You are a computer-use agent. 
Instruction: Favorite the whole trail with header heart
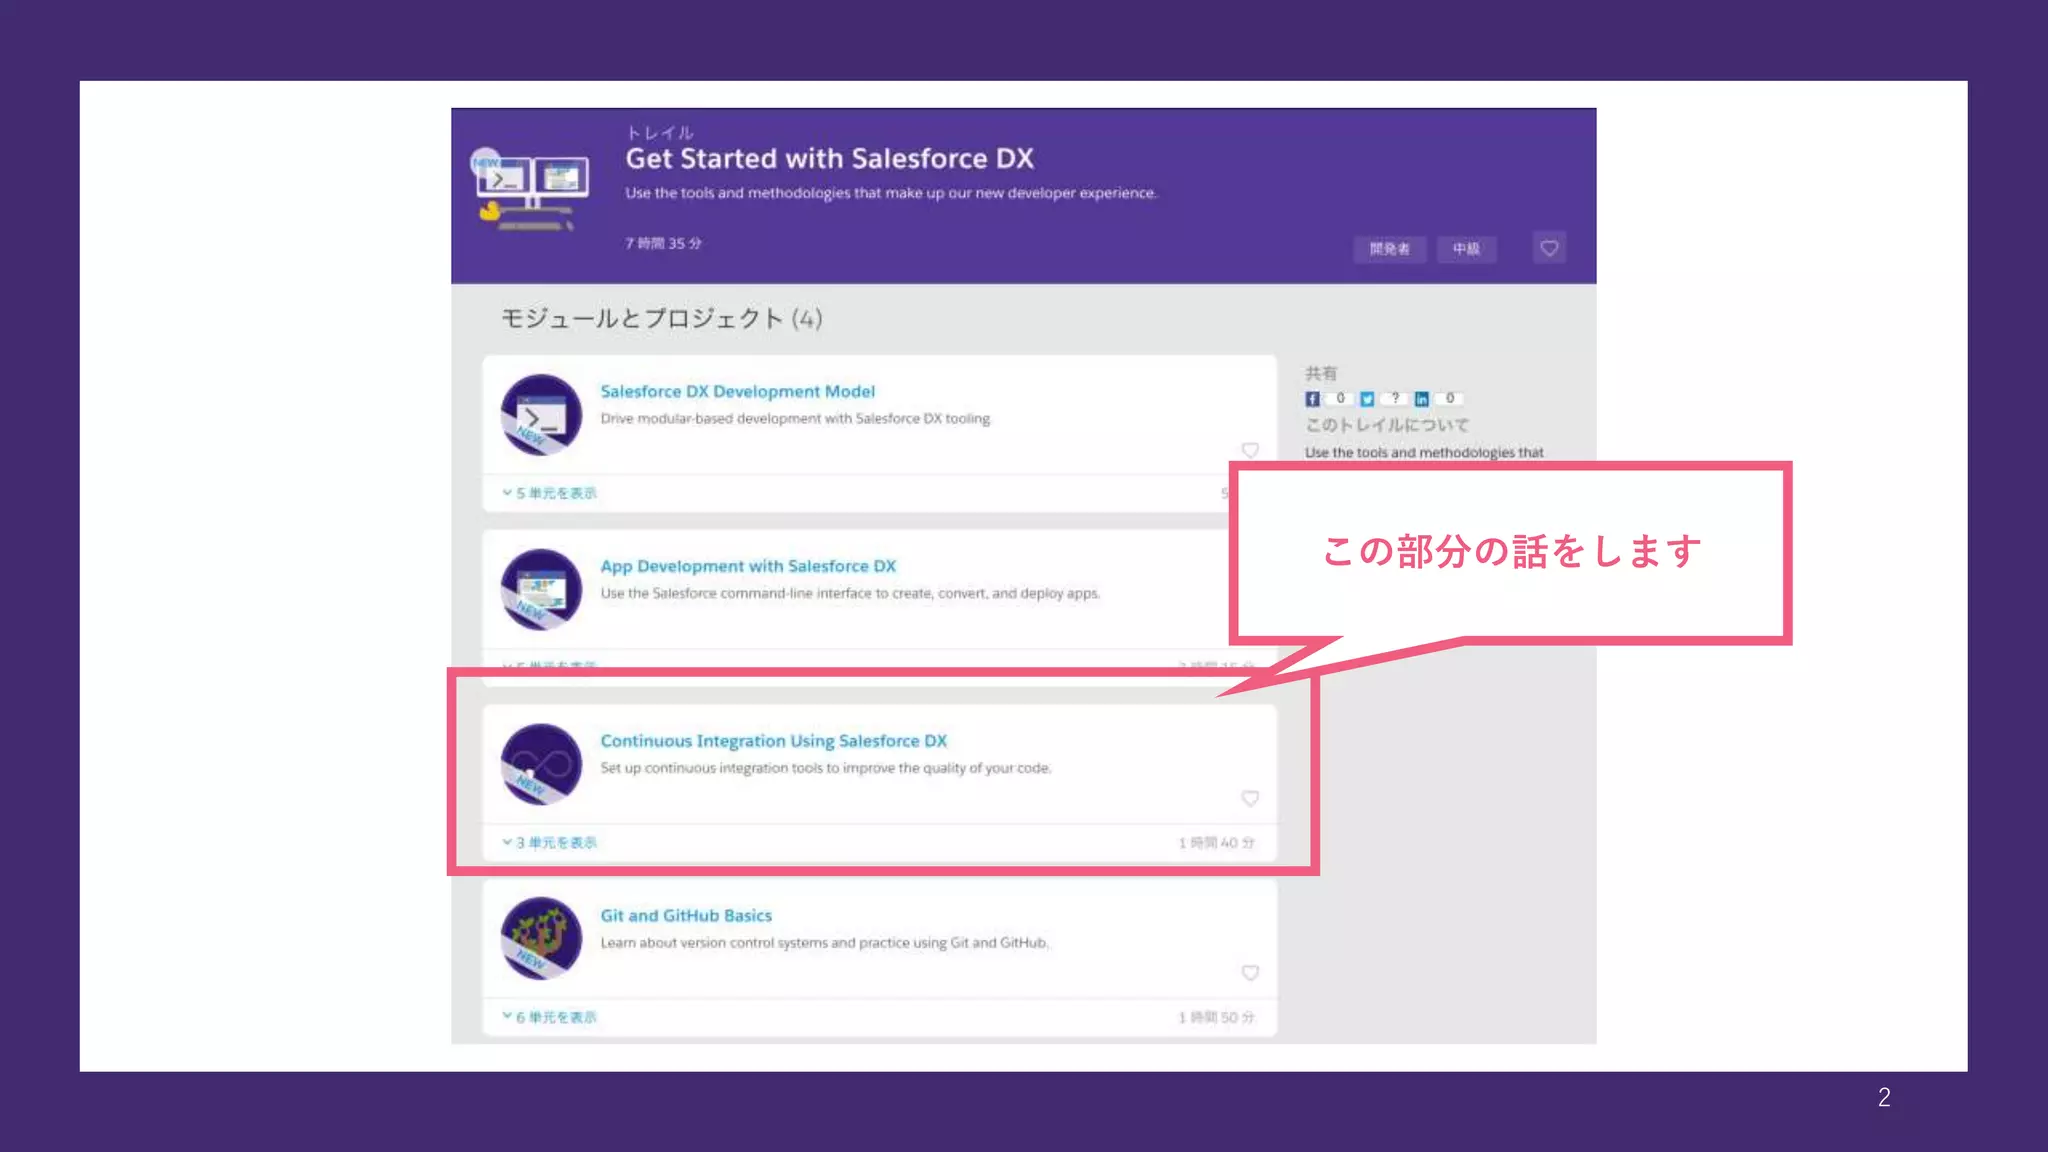pos(1549,248)
